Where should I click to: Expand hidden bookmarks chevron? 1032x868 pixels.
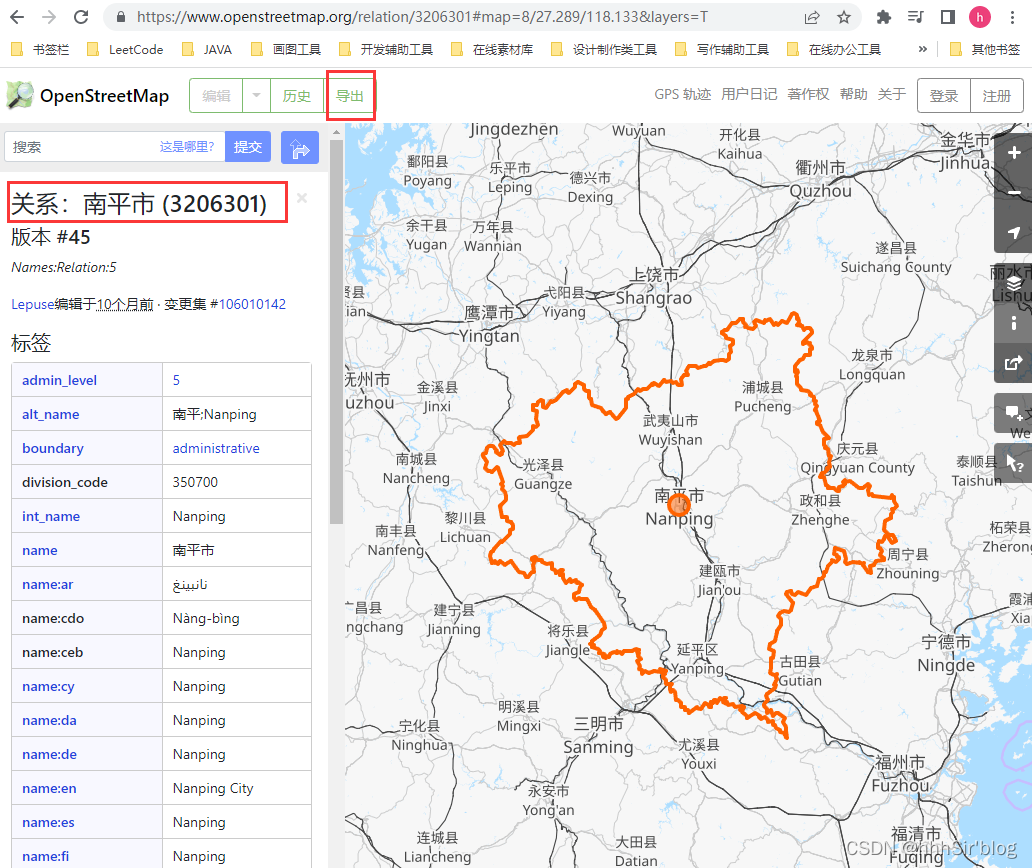click(x=923, y=49)
